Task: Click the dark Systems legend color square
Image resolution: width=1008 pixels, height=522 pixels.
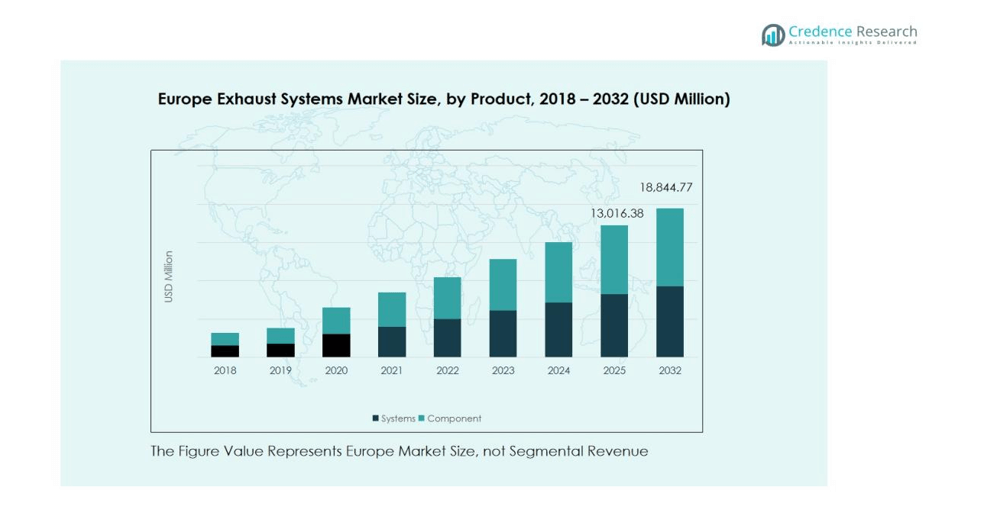Action: coord(376,418)
